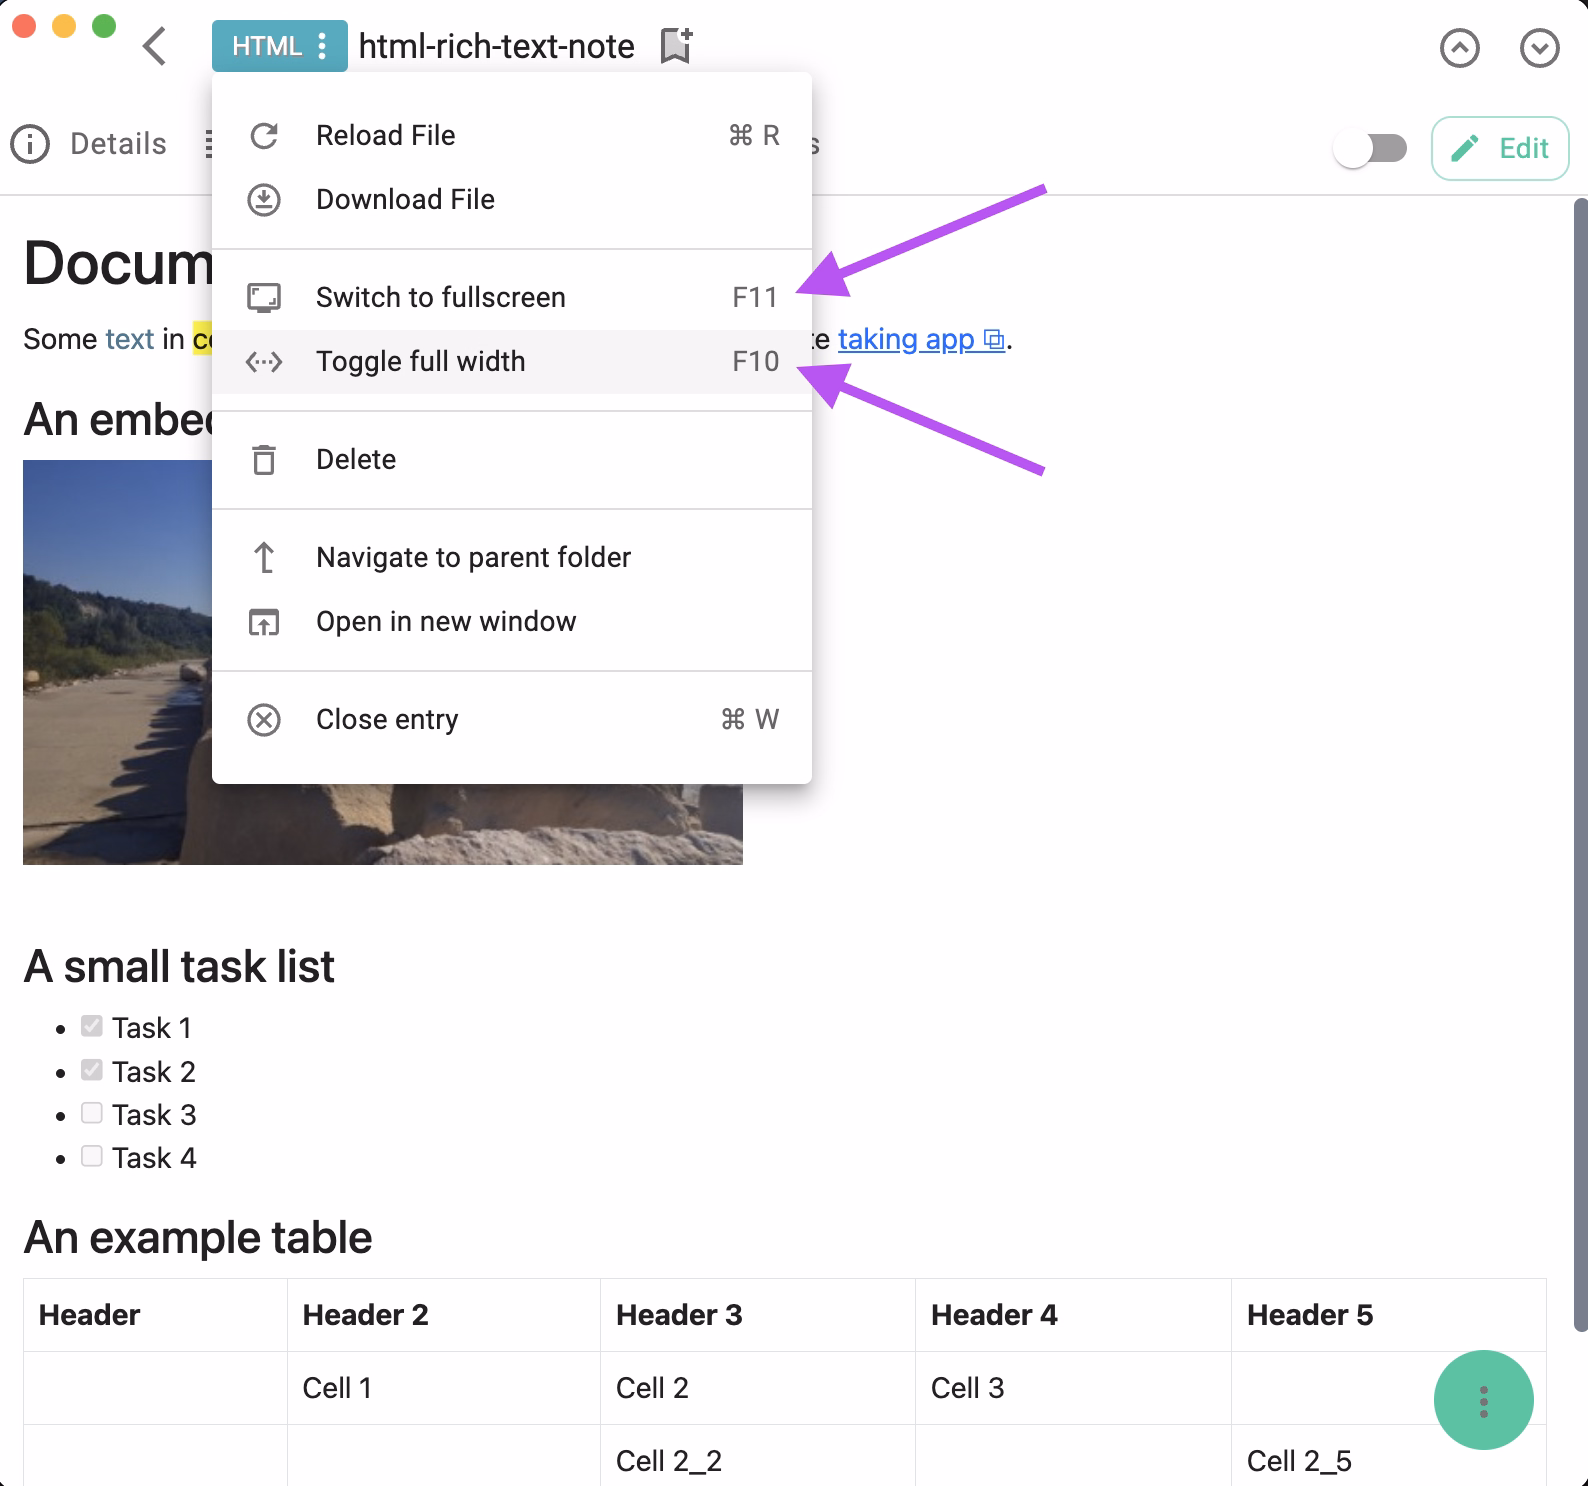
Task: Click the bookmark add icon
Action: click(x=676, y=46)
